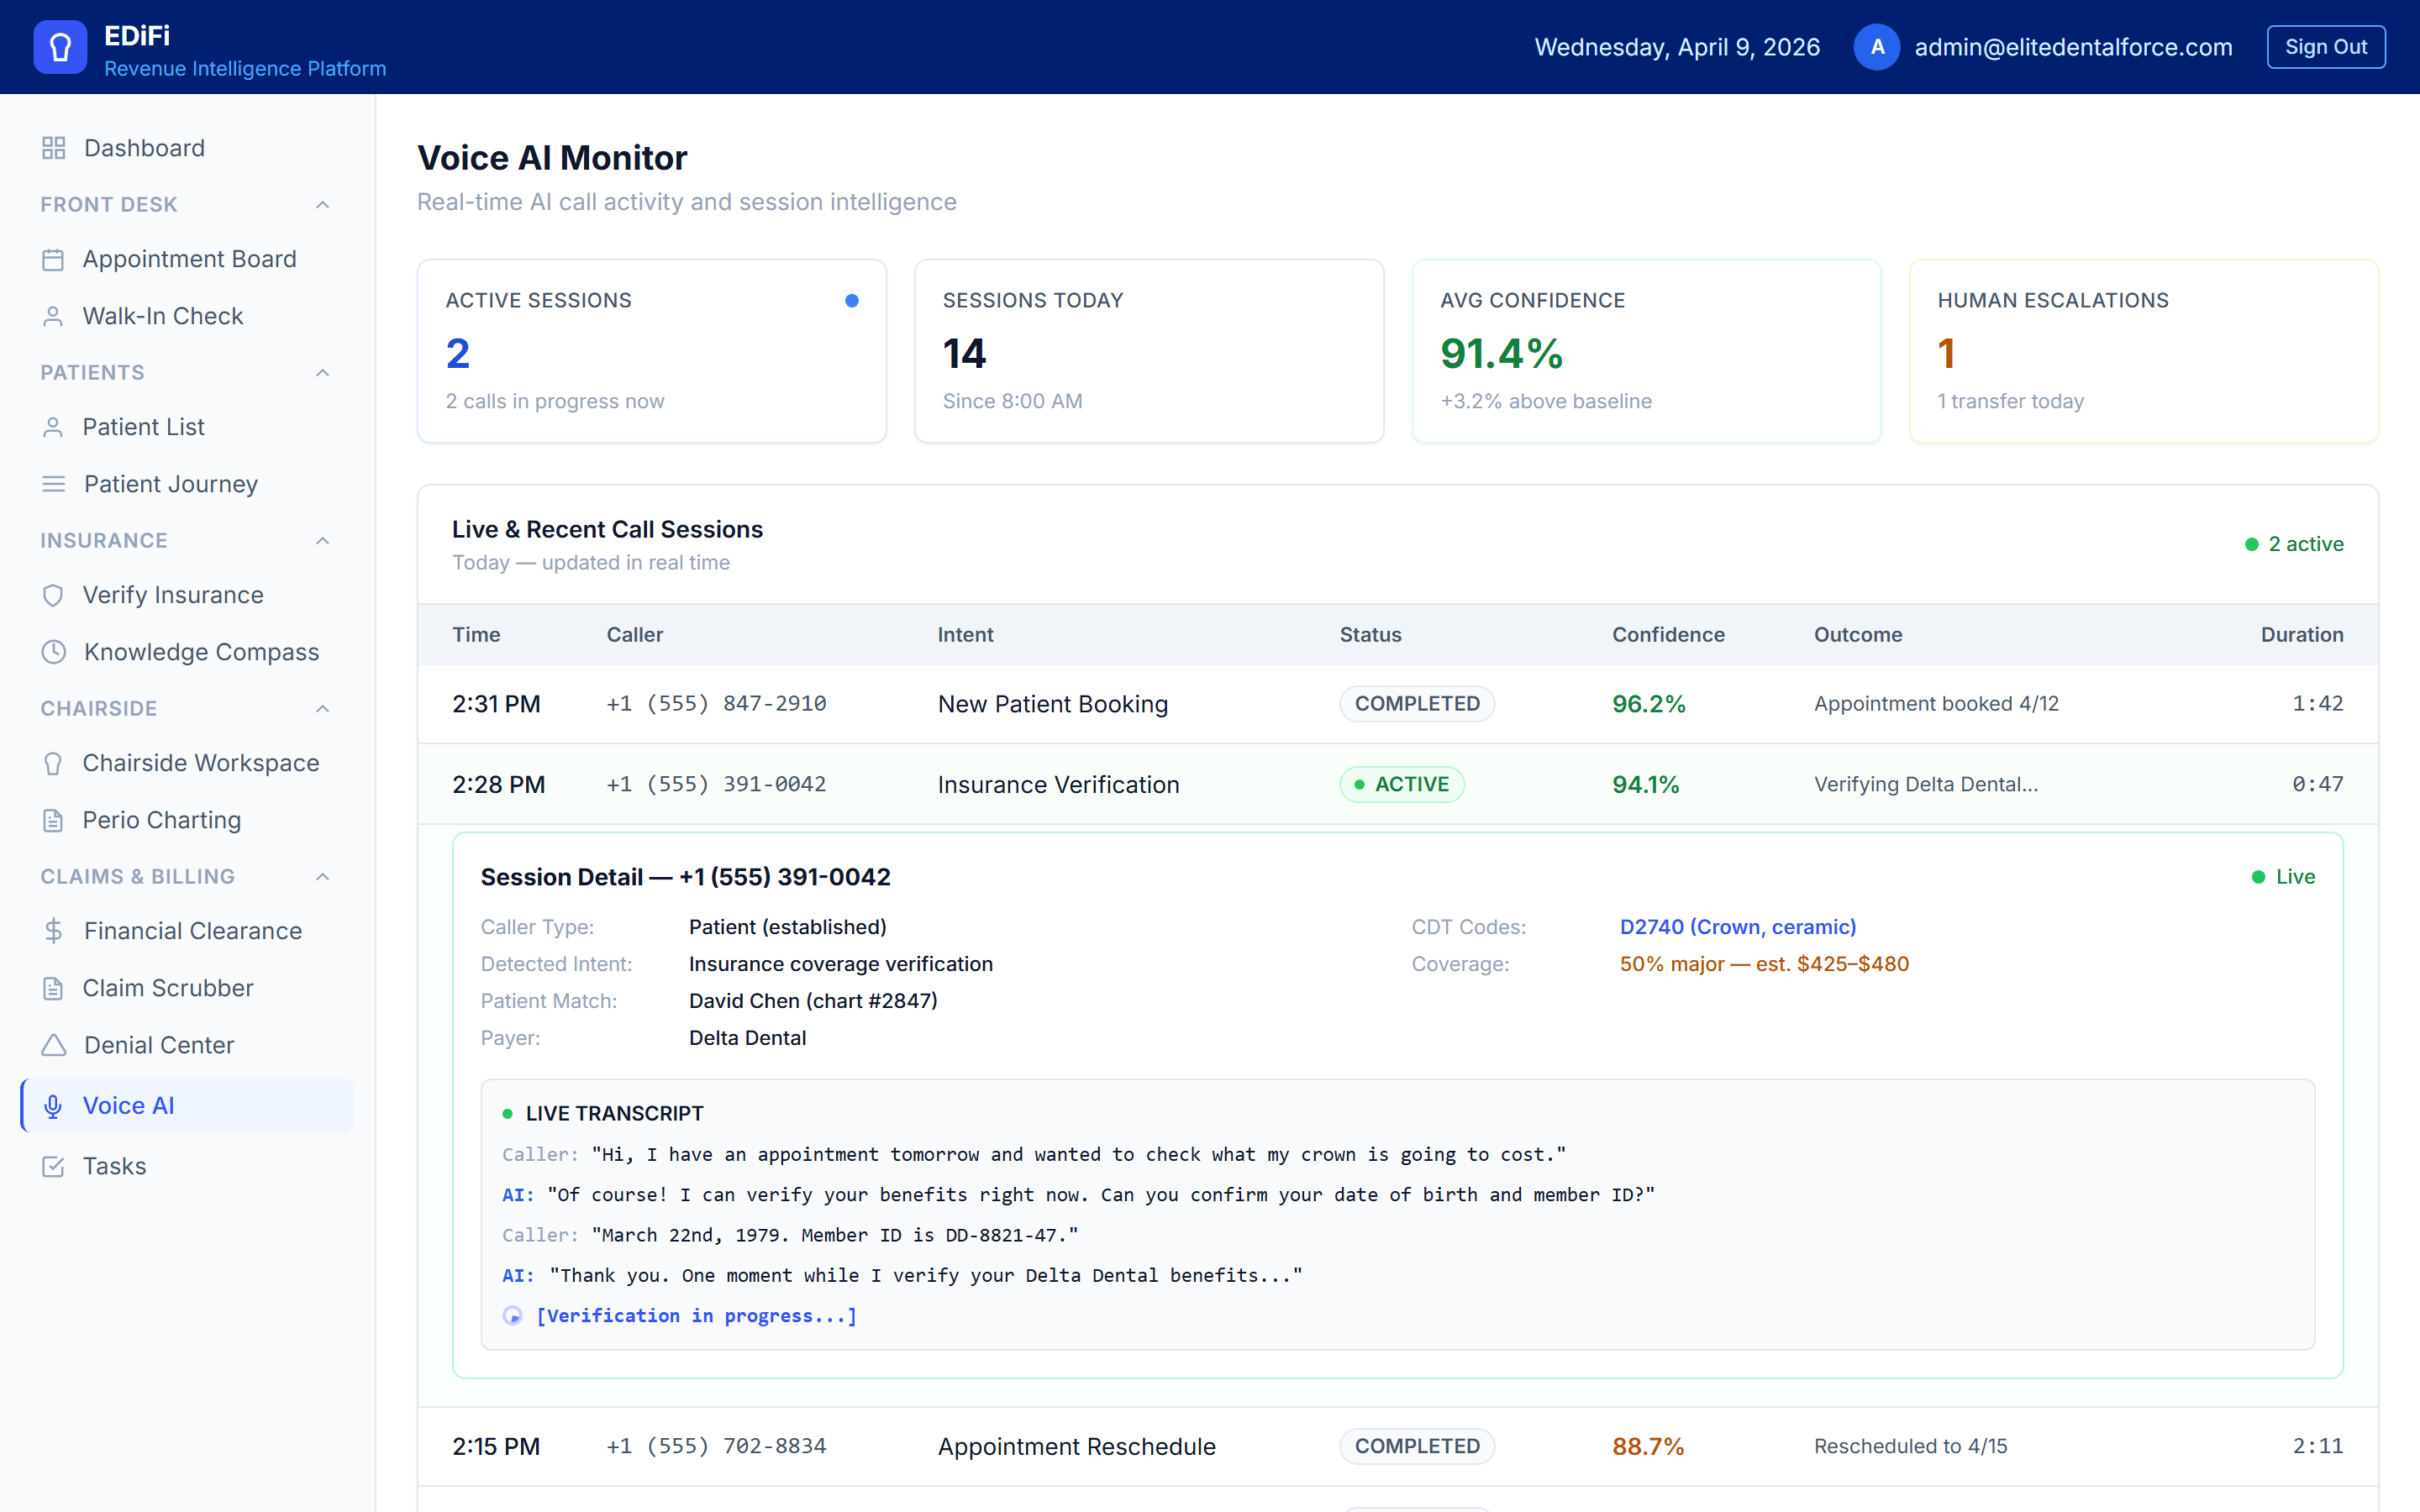Open Perio Charting via its document icon
This screenshot has width=2420, height=1512.
(52, 819)
